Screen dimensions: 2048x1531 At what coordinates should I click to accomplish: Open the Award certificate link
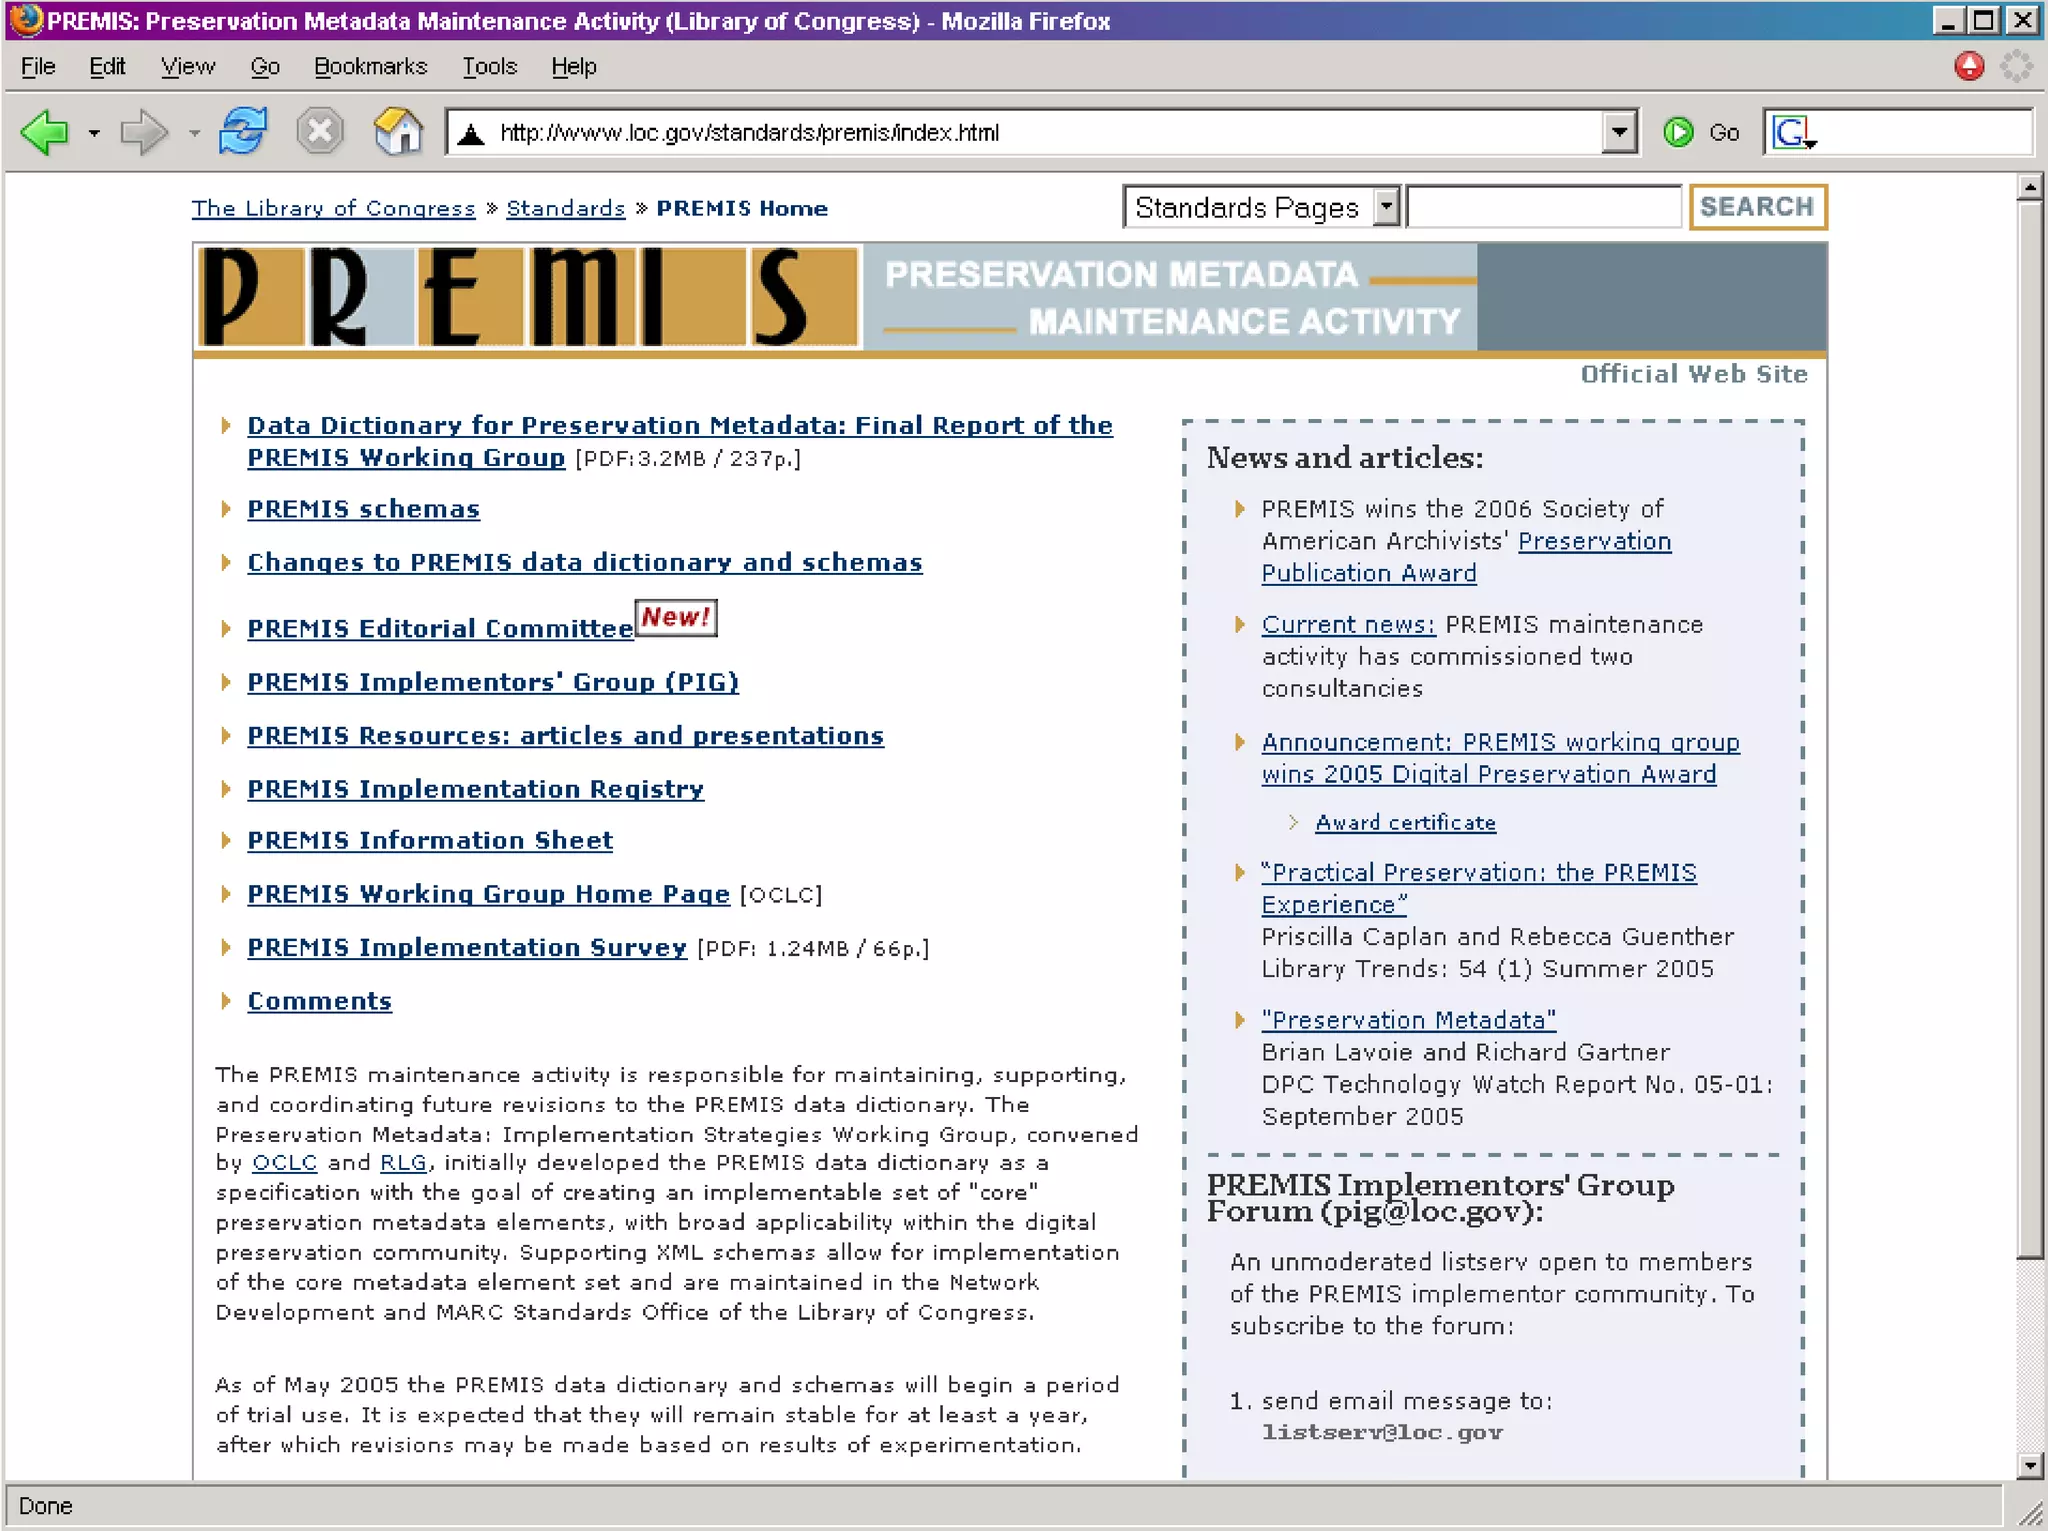point(1405,822)
